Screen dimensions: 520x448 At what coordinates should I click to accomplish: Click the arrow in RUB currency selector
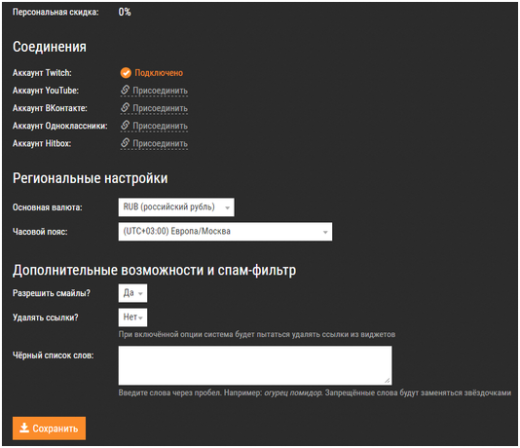[227, 208]
